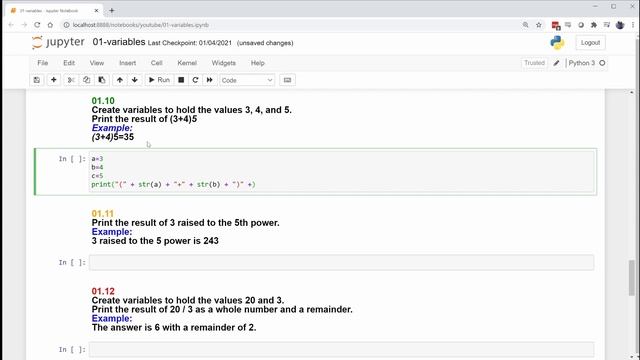Click the text '3 raised to the 5 power is 243'

155,241
